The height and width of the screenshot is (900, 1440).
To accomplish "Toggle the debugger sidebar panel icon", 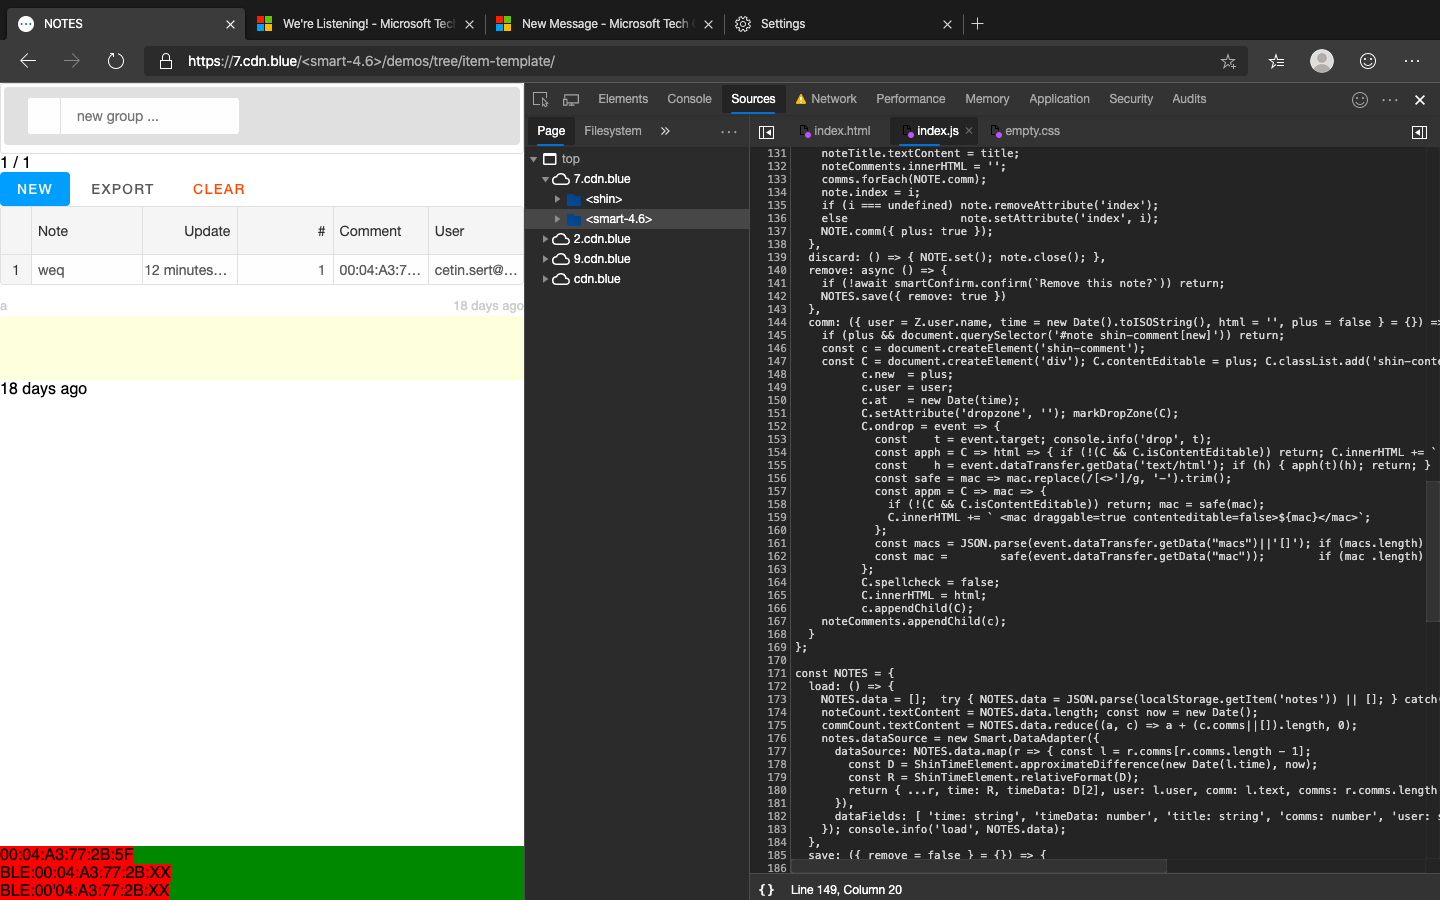I will click(x=1419, y=131).
